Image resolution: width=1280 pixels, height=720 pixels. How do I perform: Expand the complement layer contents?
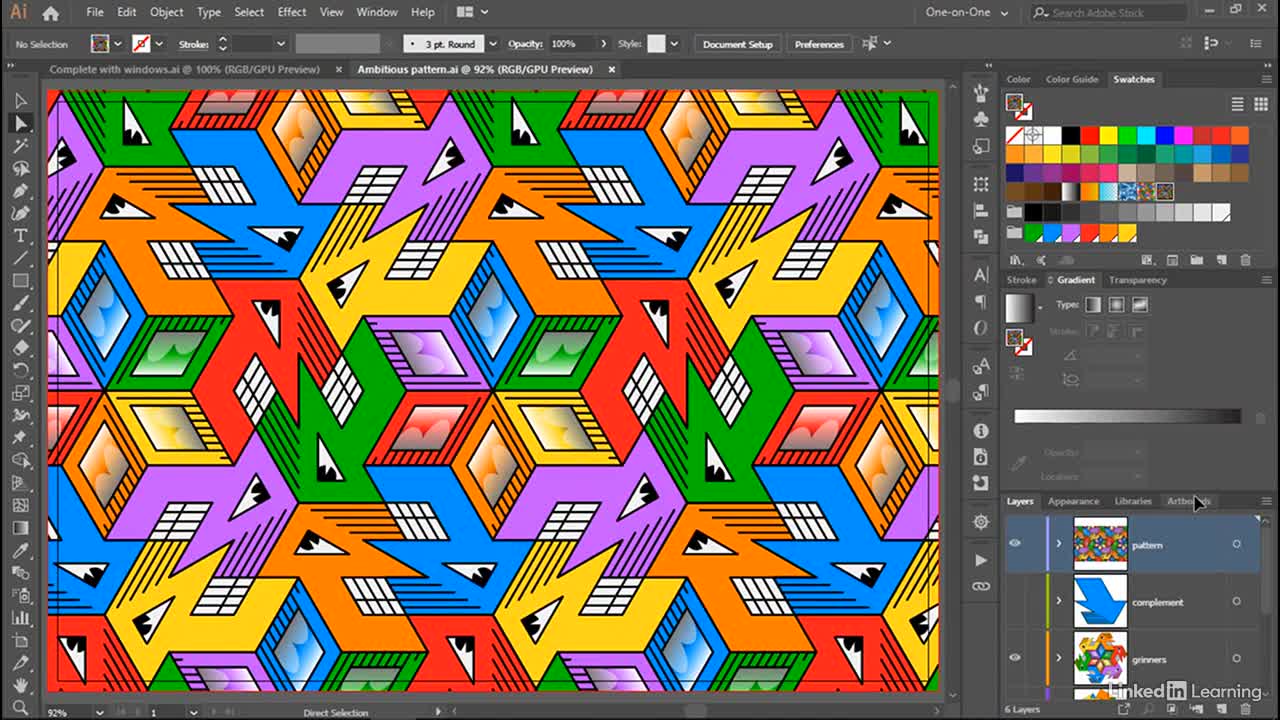pos(1059,601)
